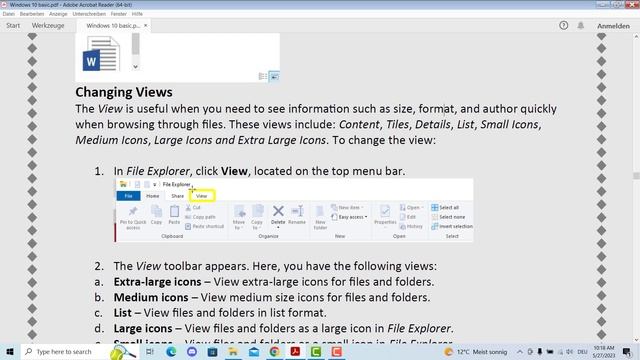Image resolution: width=640 pixels, height=360 pixels.
Task: Click the 'Changing Views' heading
Action: click(124, 92)
